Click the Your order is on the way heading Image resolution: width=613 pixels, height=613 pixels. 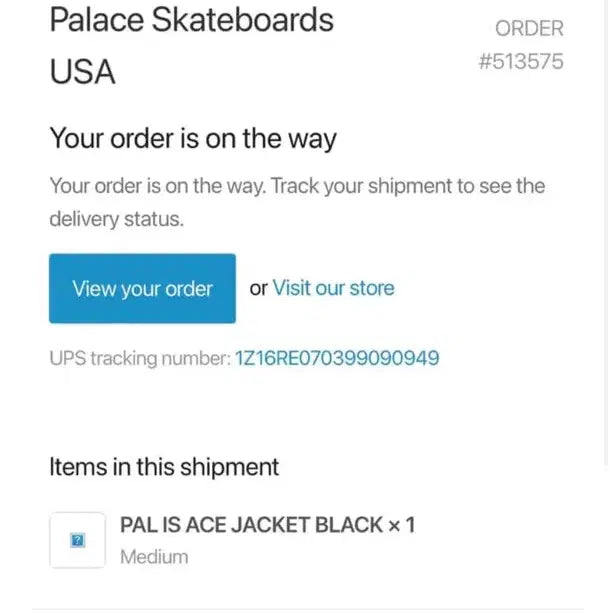pos(193,139)
